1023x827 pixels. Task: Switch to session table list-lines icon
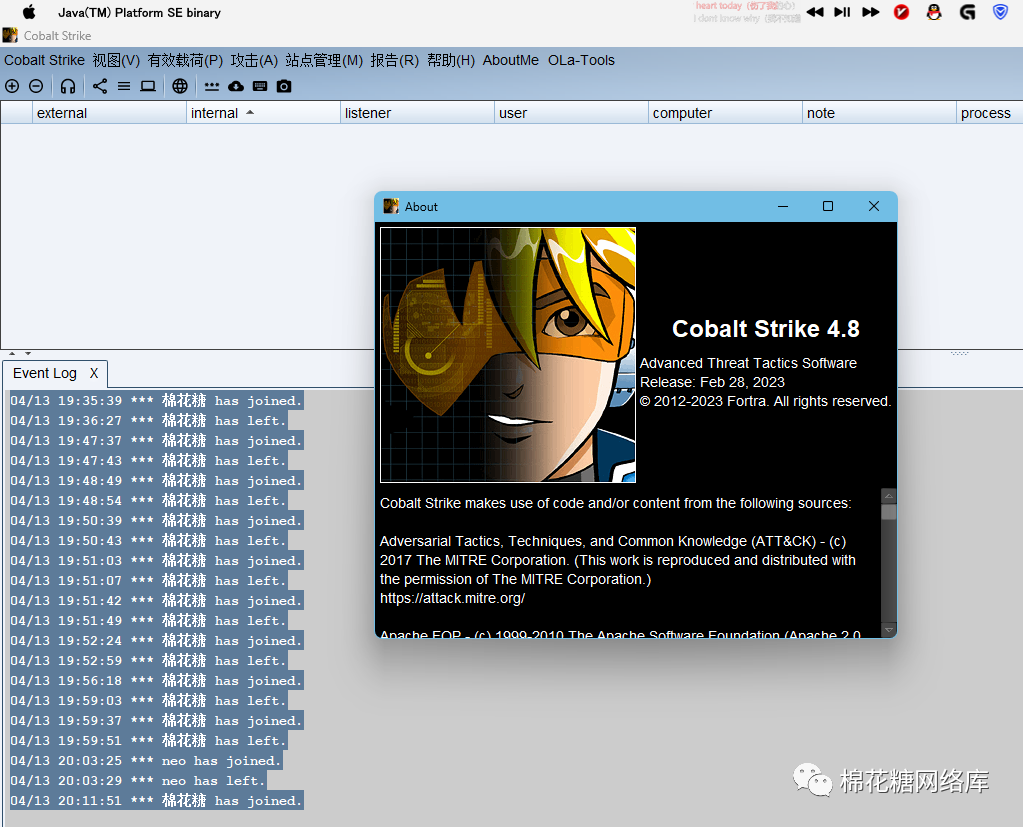coord(124,86)
